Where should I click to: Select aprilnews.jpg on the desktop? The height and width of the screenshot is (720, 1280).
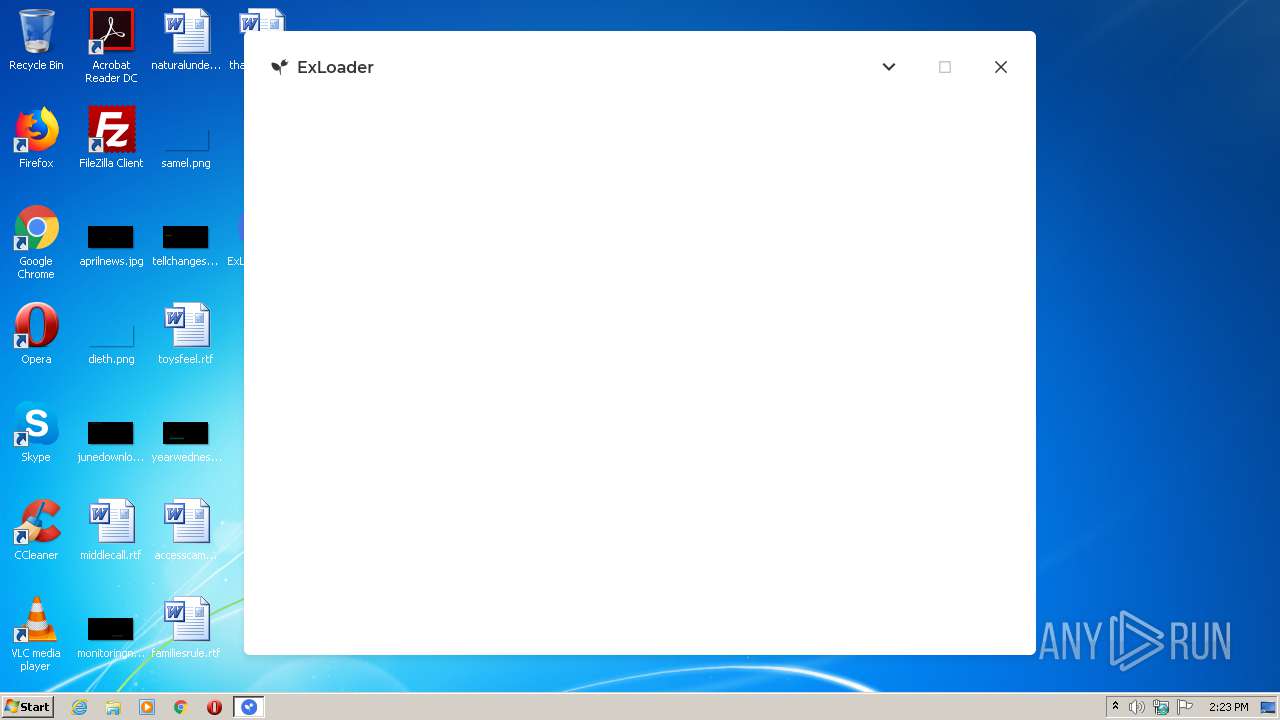point(111,245)
